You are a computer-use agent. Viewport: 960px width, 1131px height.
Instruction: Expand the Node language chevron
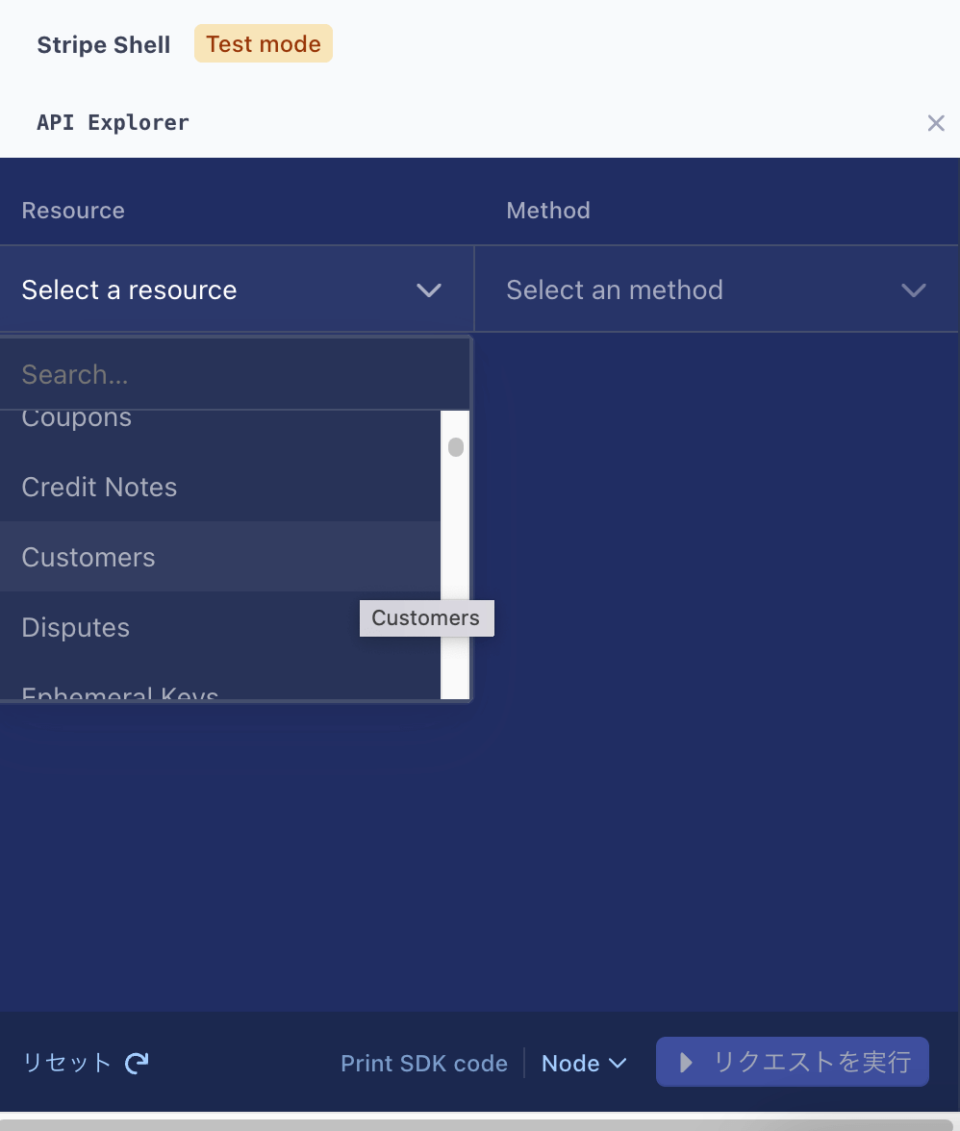pyautogui.click(x=618, y=1063)
